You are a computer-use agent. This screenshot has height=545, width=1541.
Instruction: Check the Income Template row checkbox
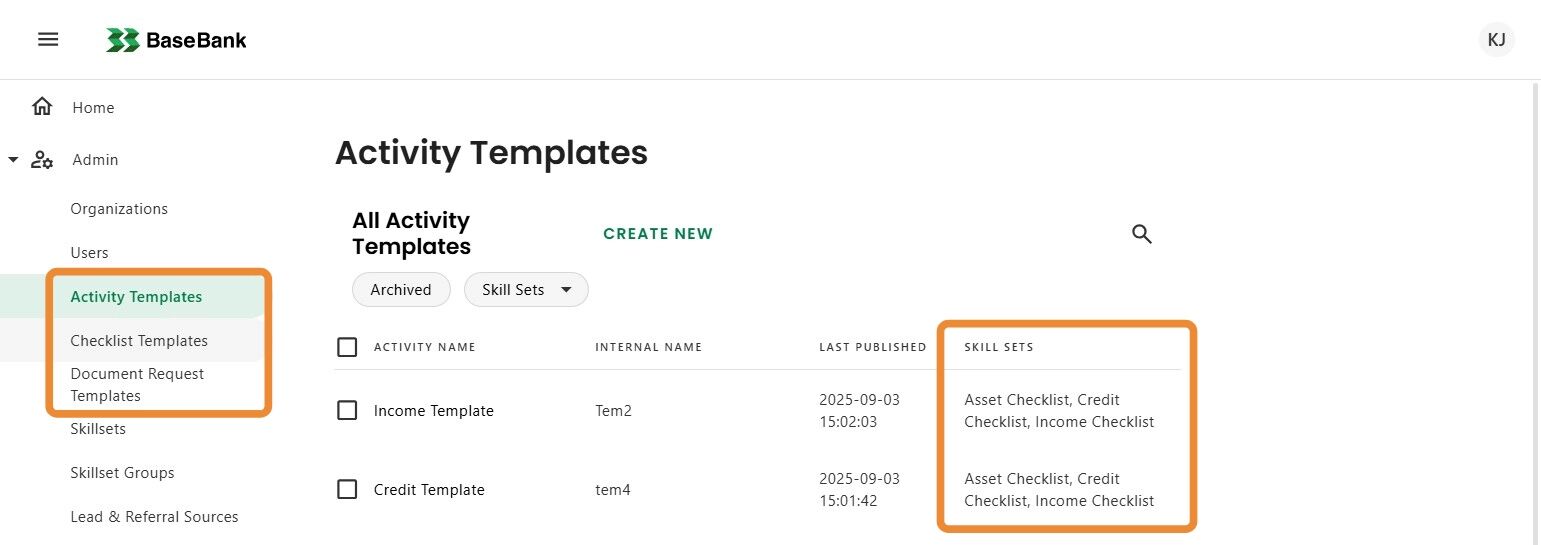pyautogui.click(x=347, y=410)
